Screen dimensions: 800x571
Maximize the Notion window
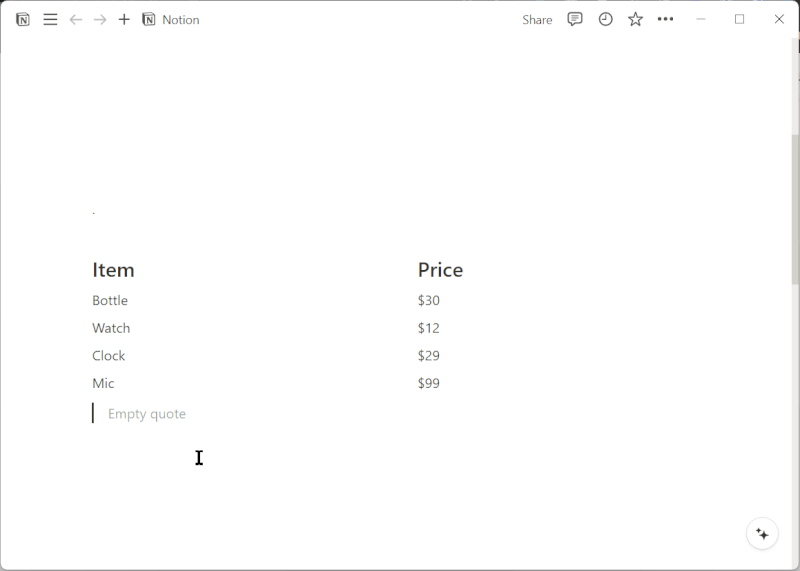[739, 19]
